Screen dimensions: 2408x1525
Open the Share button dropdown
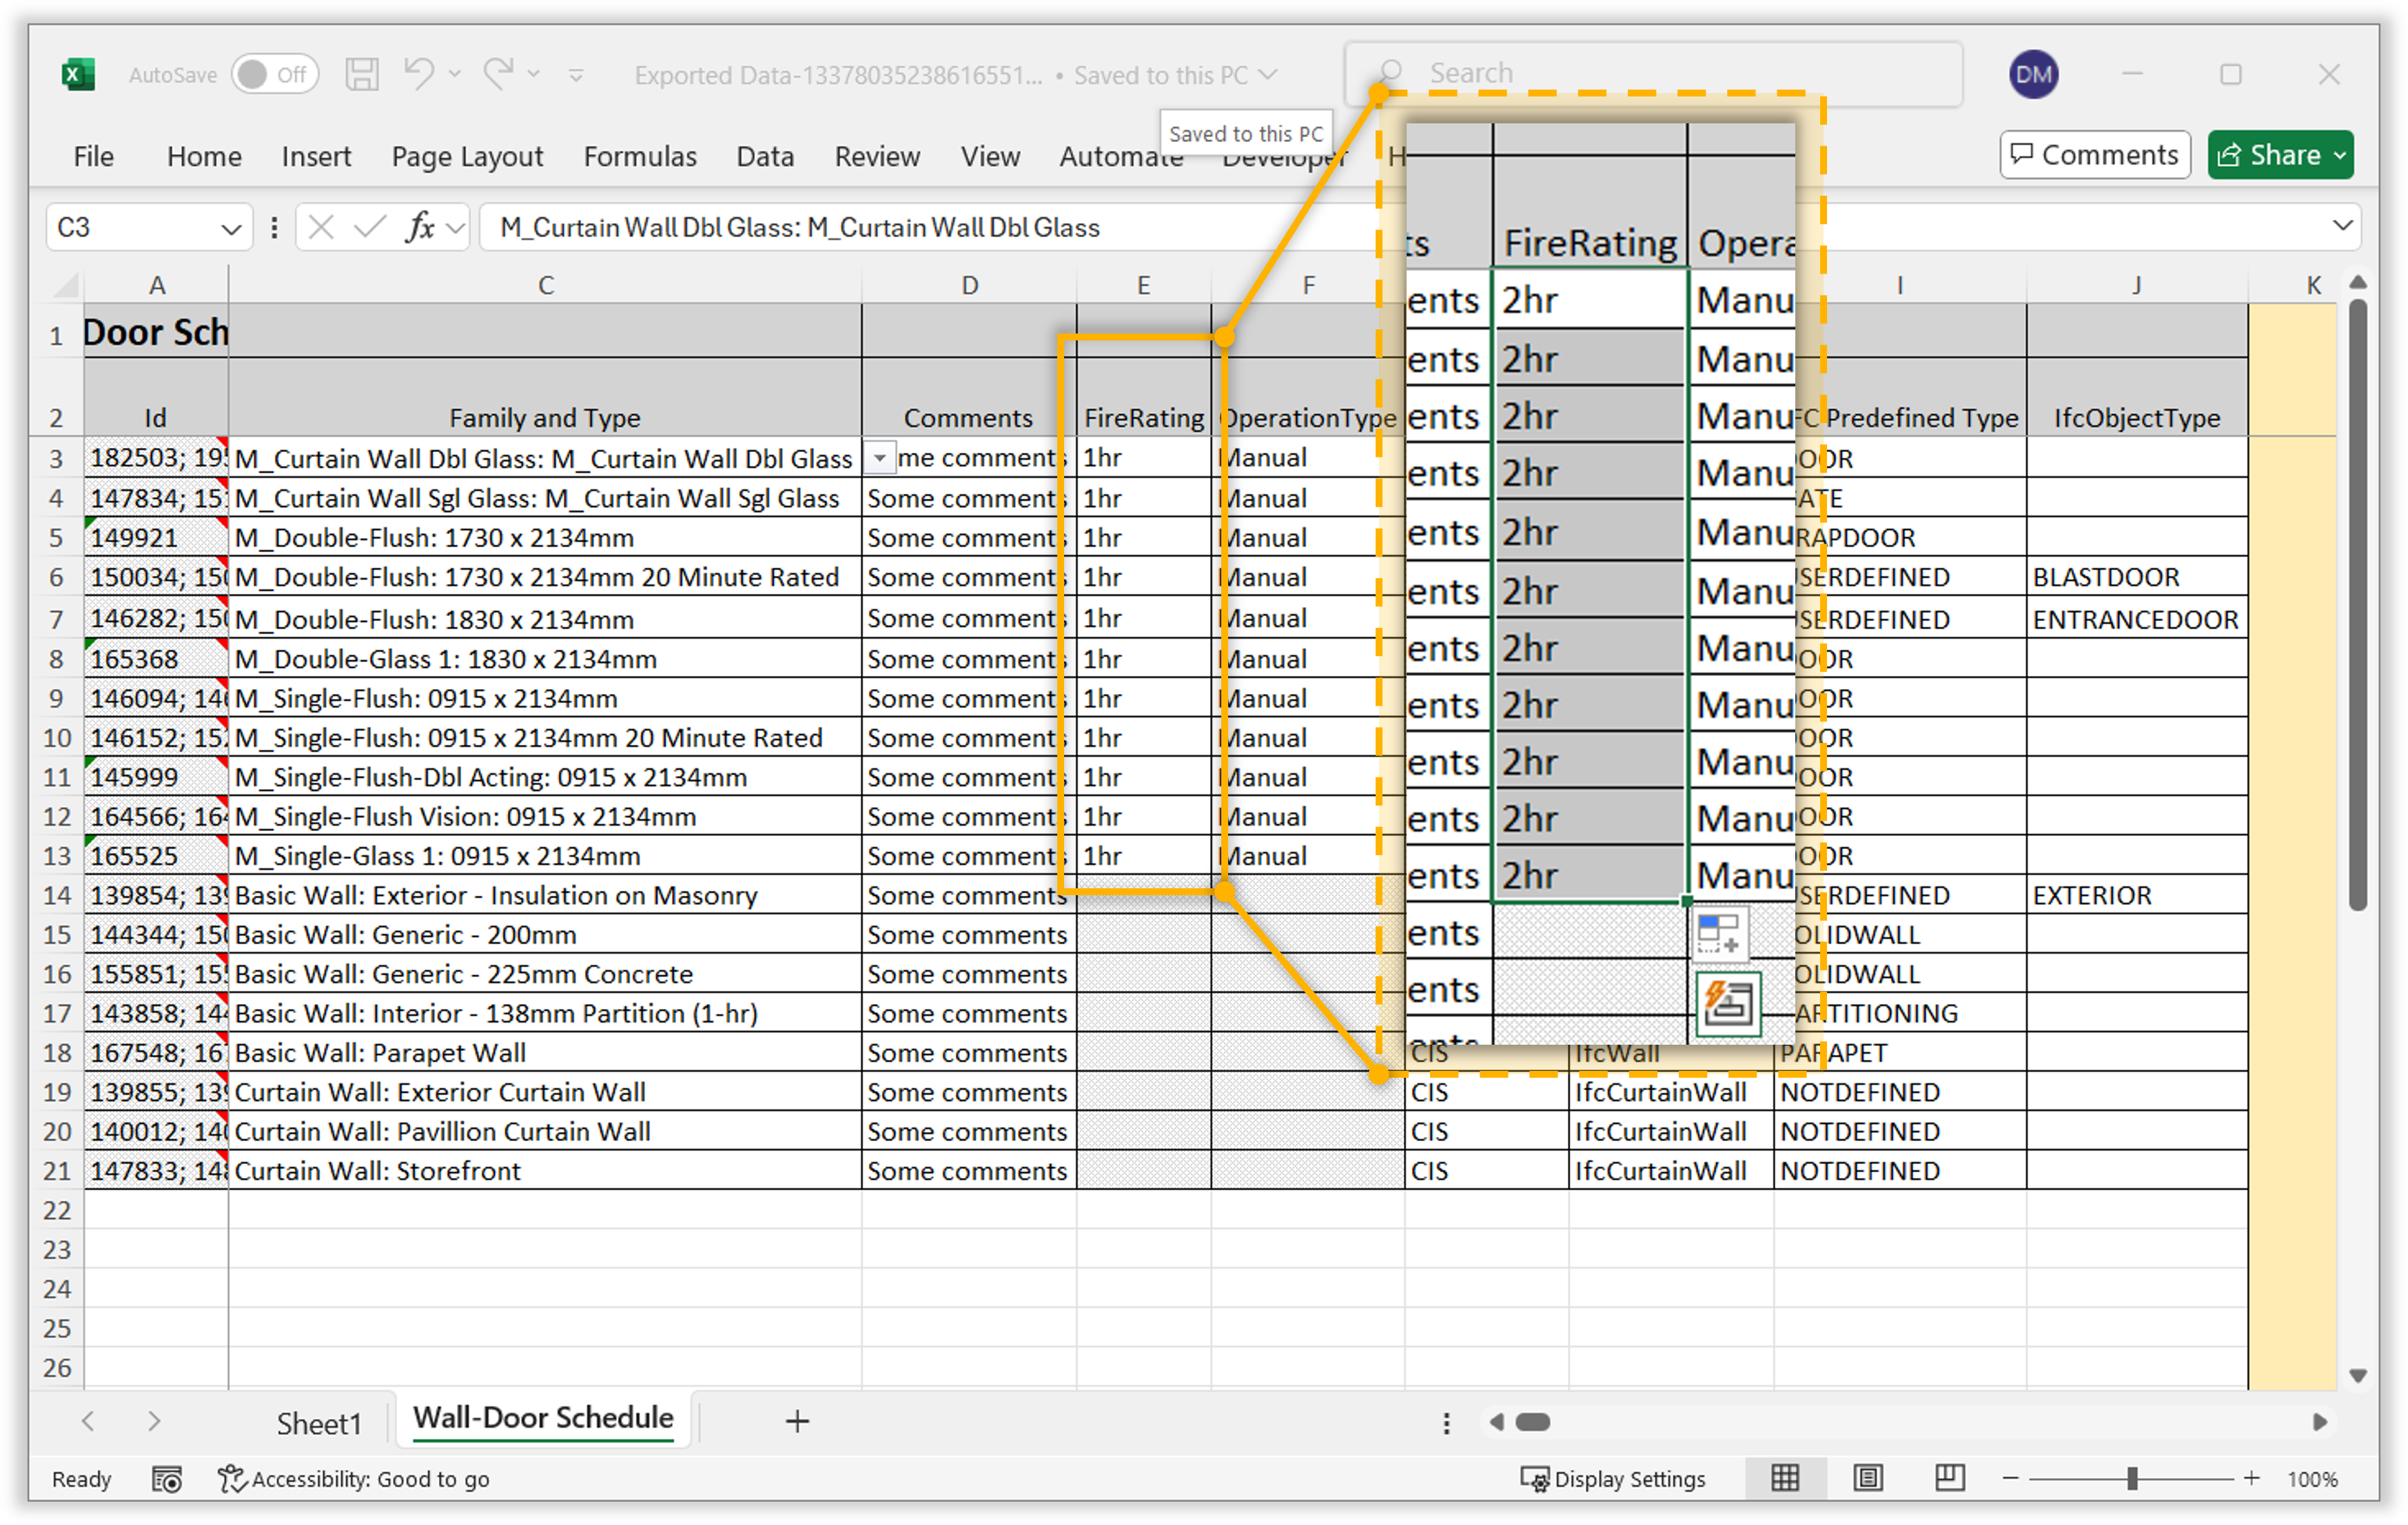point(2340,155)
